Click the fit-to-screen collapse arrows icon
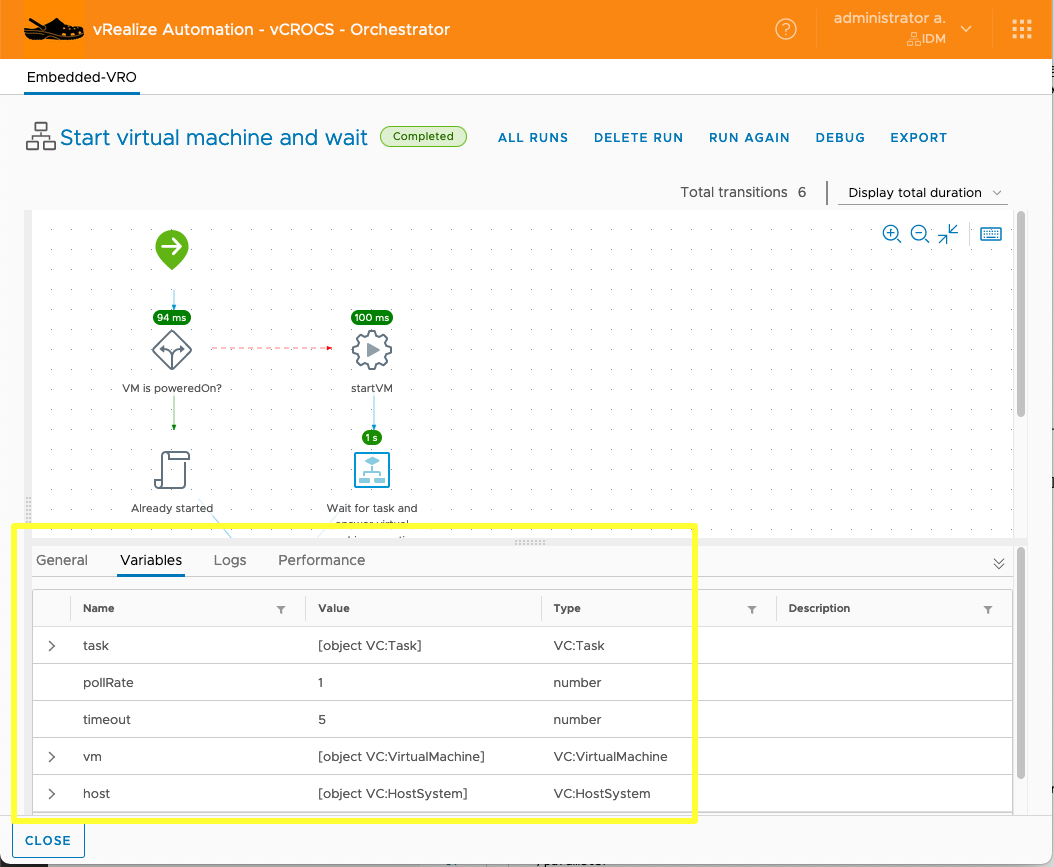The width and height of the screenshot is (1054, 867). 949,234
